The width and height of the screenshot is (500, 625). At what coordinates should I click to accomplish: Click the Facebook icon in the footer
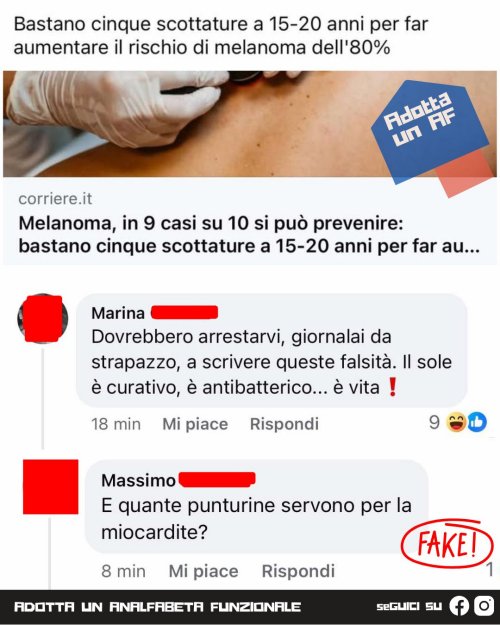(x=459, y=606)
